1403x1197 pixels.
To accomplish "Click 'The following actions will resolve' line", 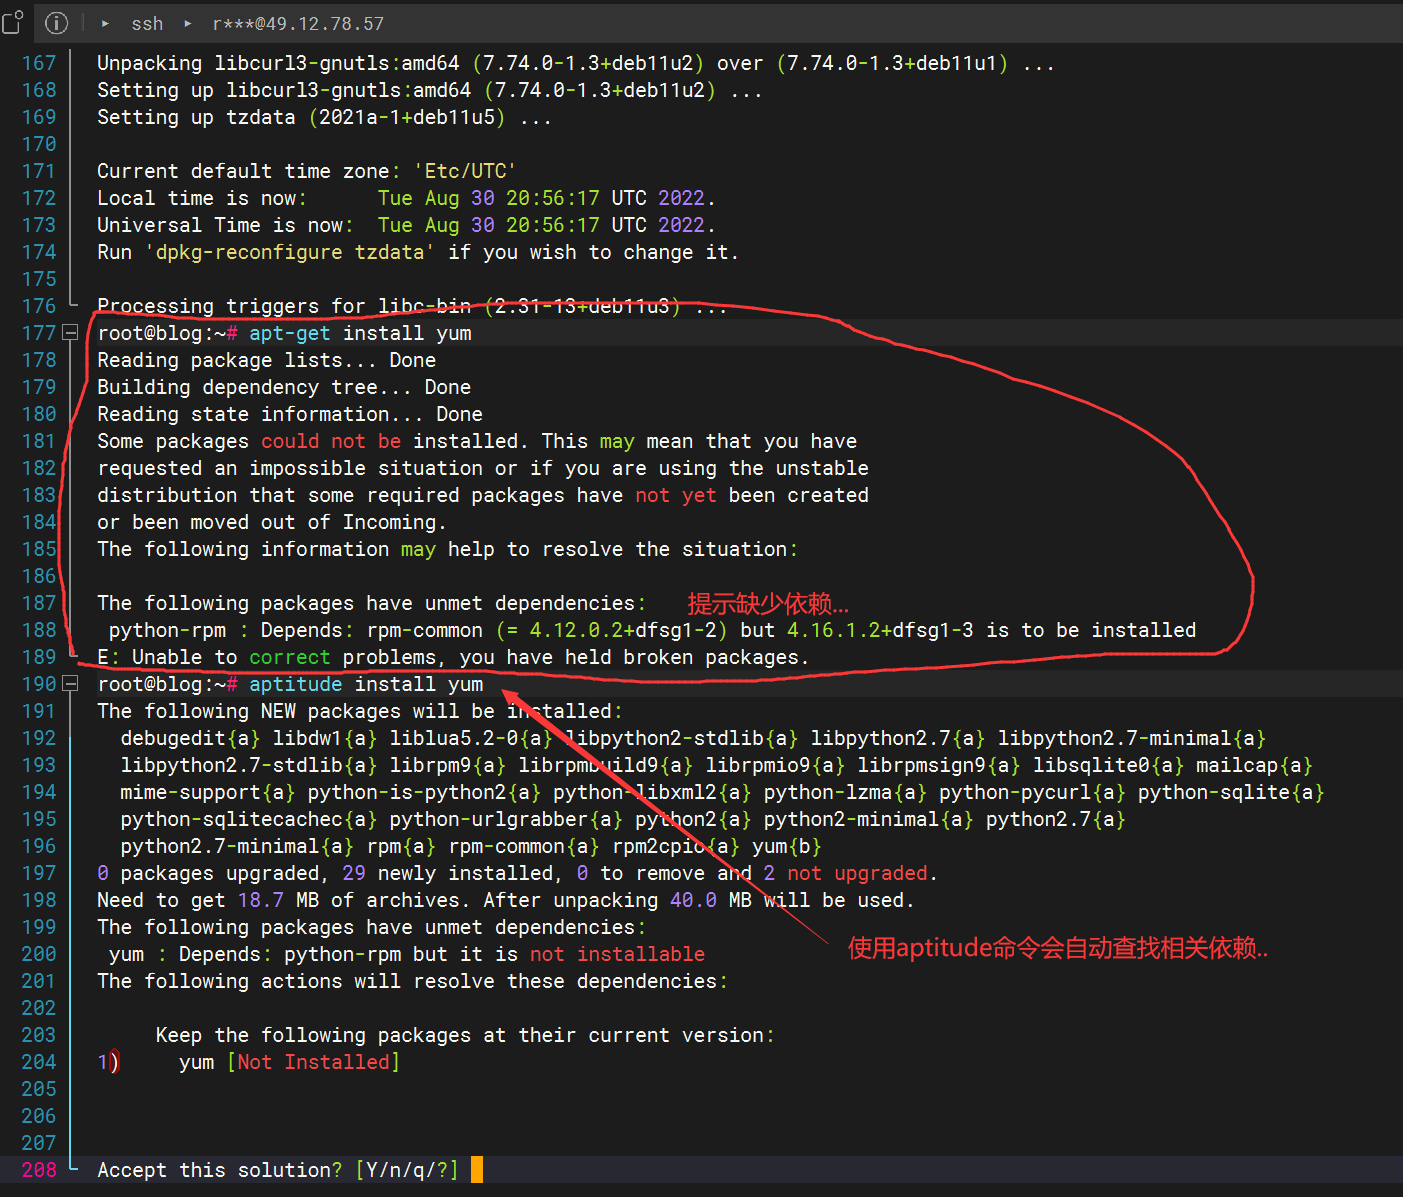I will [x=412, y=981].
